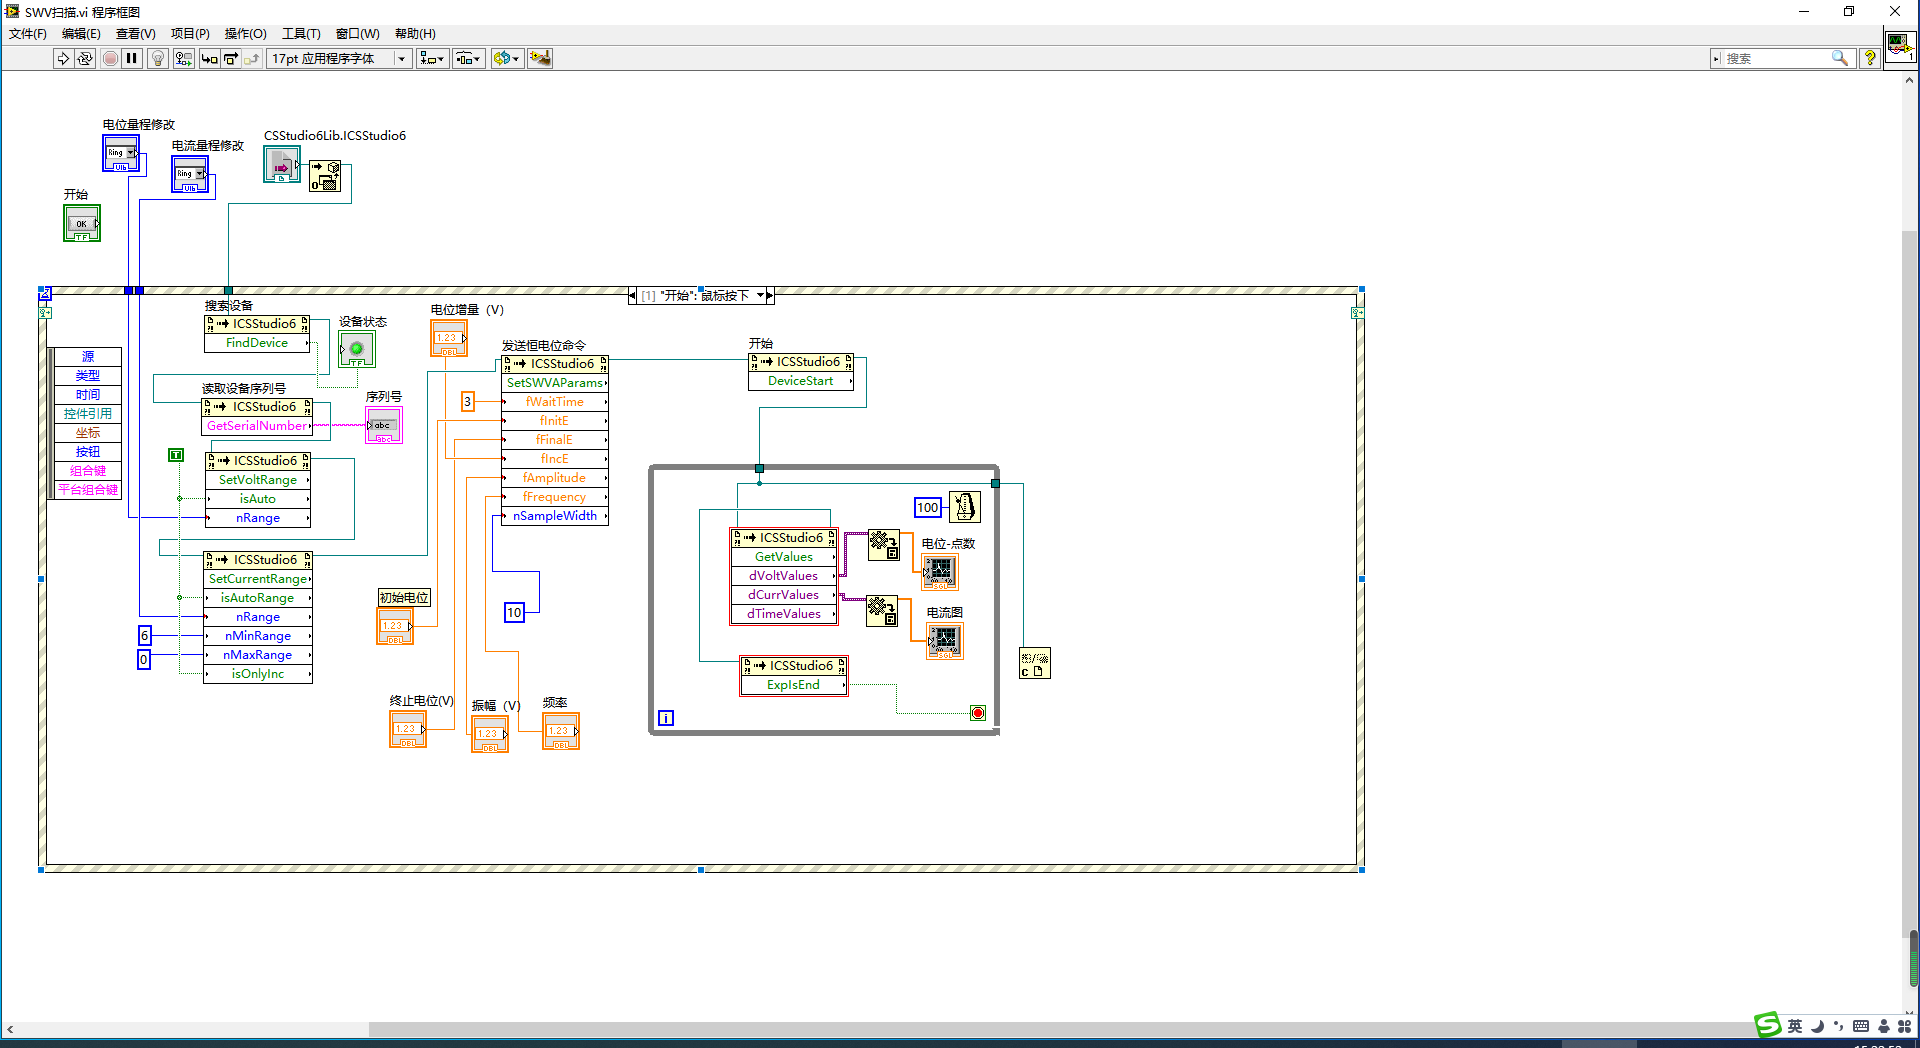Viewport: 1920px width, 1048px height.
Task: Click the Run Continuously button
Action: click(x=85, y=59)
